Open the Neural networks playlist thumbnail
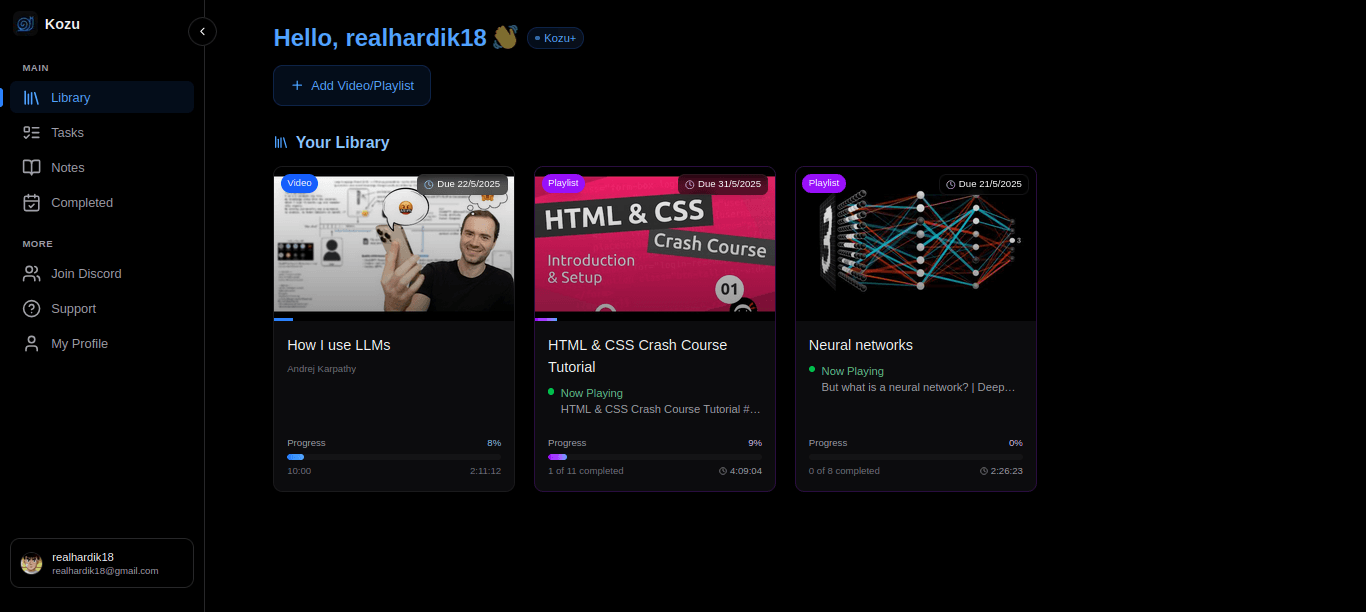This screenshot has width=1366, height=612. pyautogui.click(x=915, y=243)
